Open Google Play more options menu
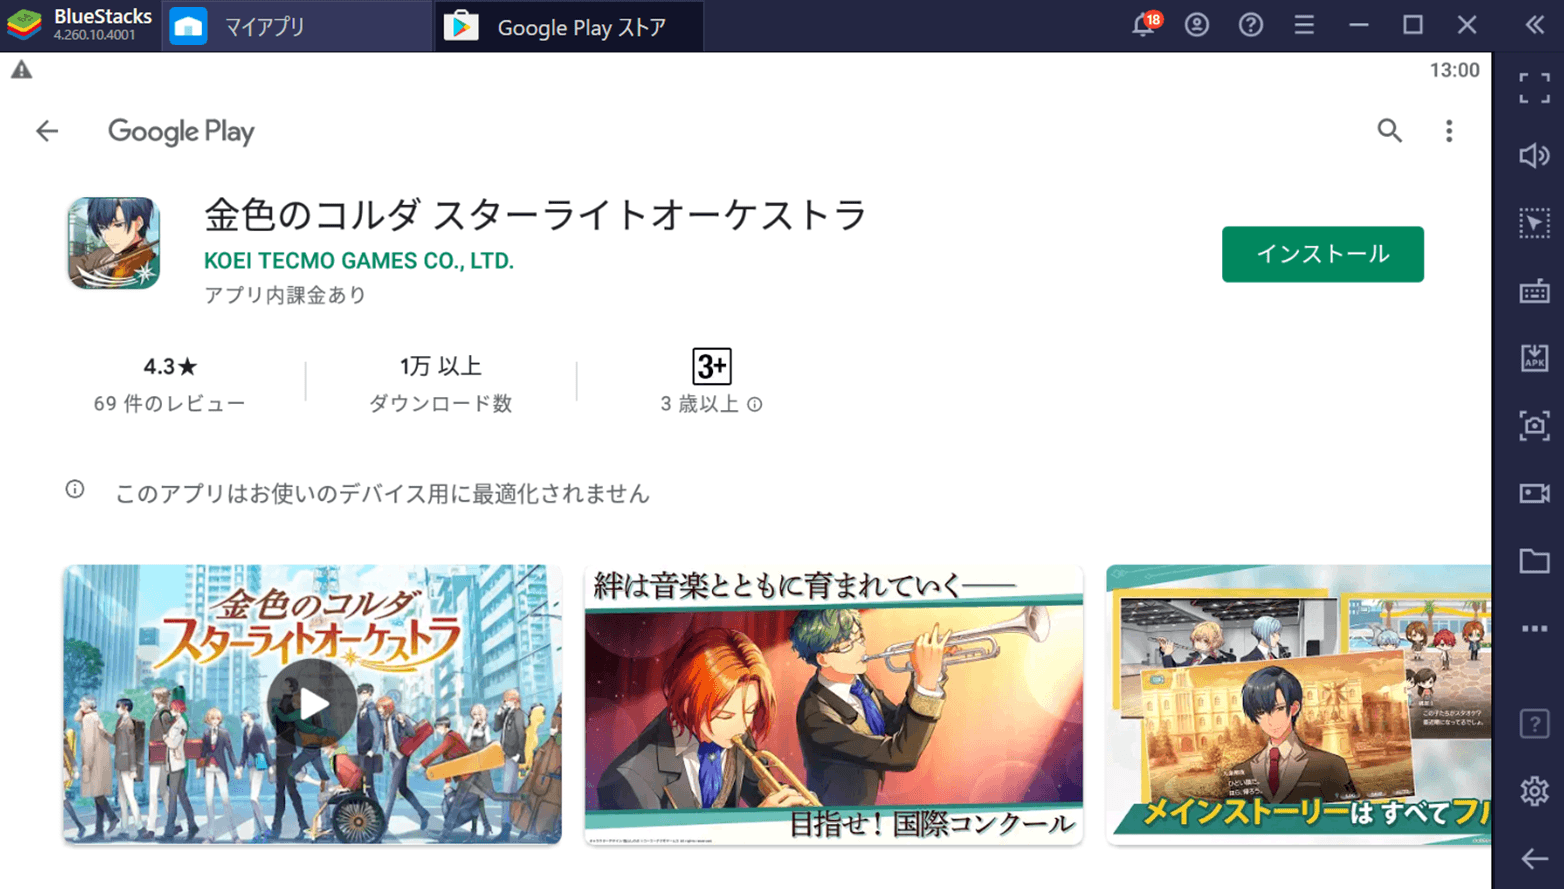Screen dimensions: 1564x889 pyautogui.click(x=1449, y=131)
